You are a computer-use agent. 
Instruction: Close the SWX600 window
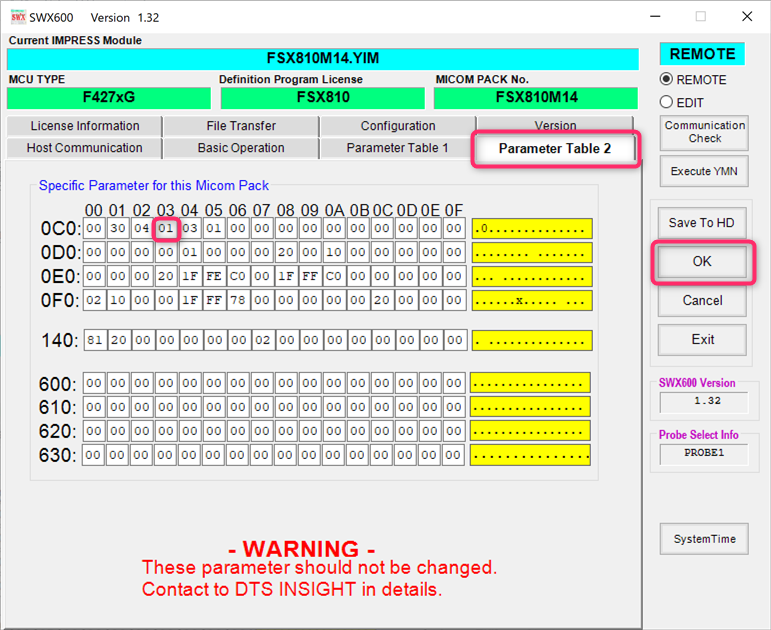(x=747, y=17)
